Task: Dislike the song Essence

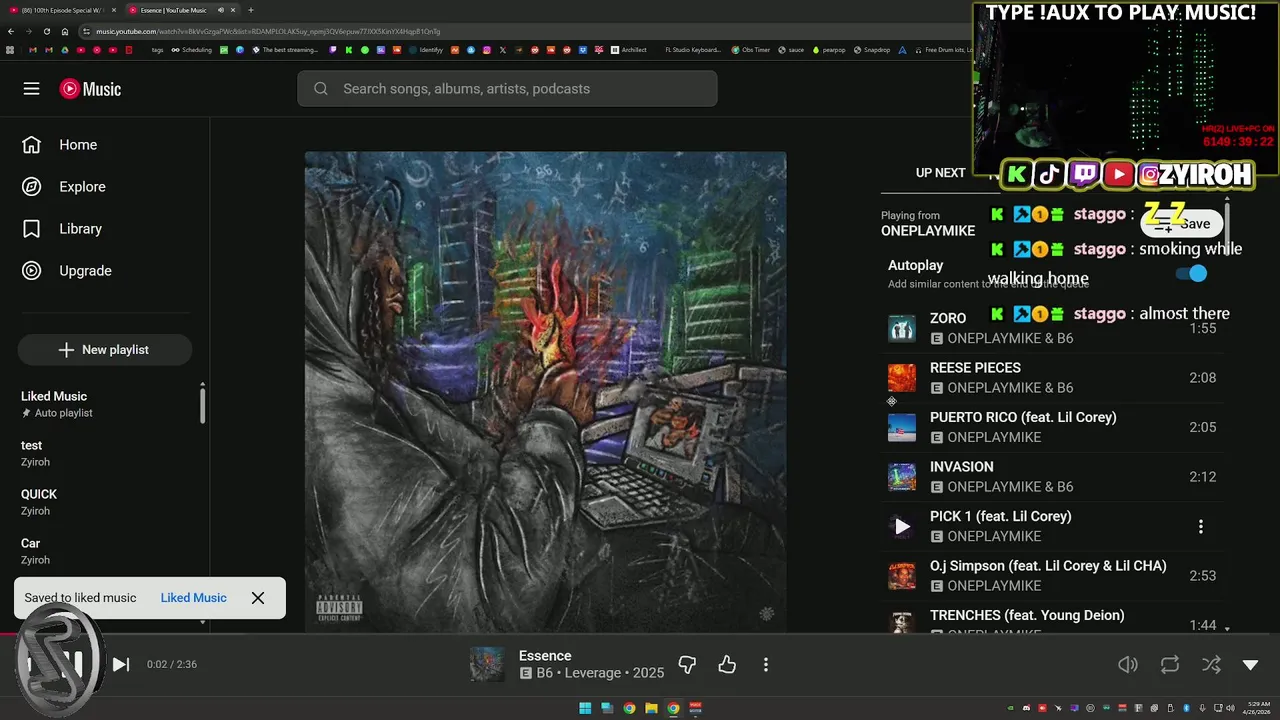Action: (x=687, y=665)
